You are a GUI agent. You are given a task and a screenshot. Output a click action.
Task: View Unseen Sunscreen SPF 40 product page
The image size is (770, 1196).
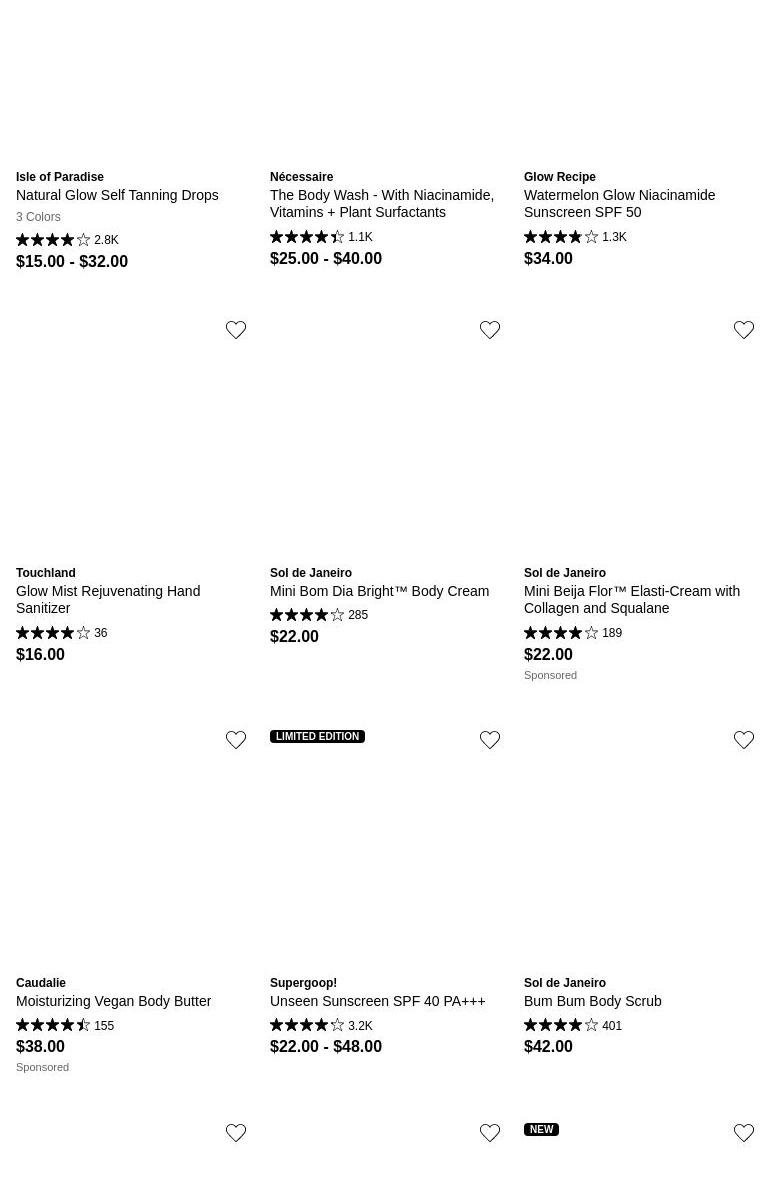coord(377,1001)
